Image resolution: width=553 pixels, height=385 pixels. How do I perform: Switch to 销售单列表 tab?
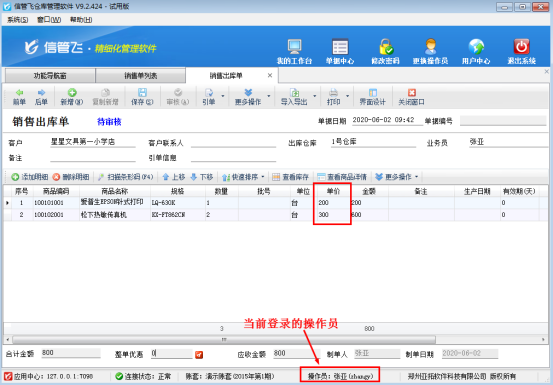point(140,76)
